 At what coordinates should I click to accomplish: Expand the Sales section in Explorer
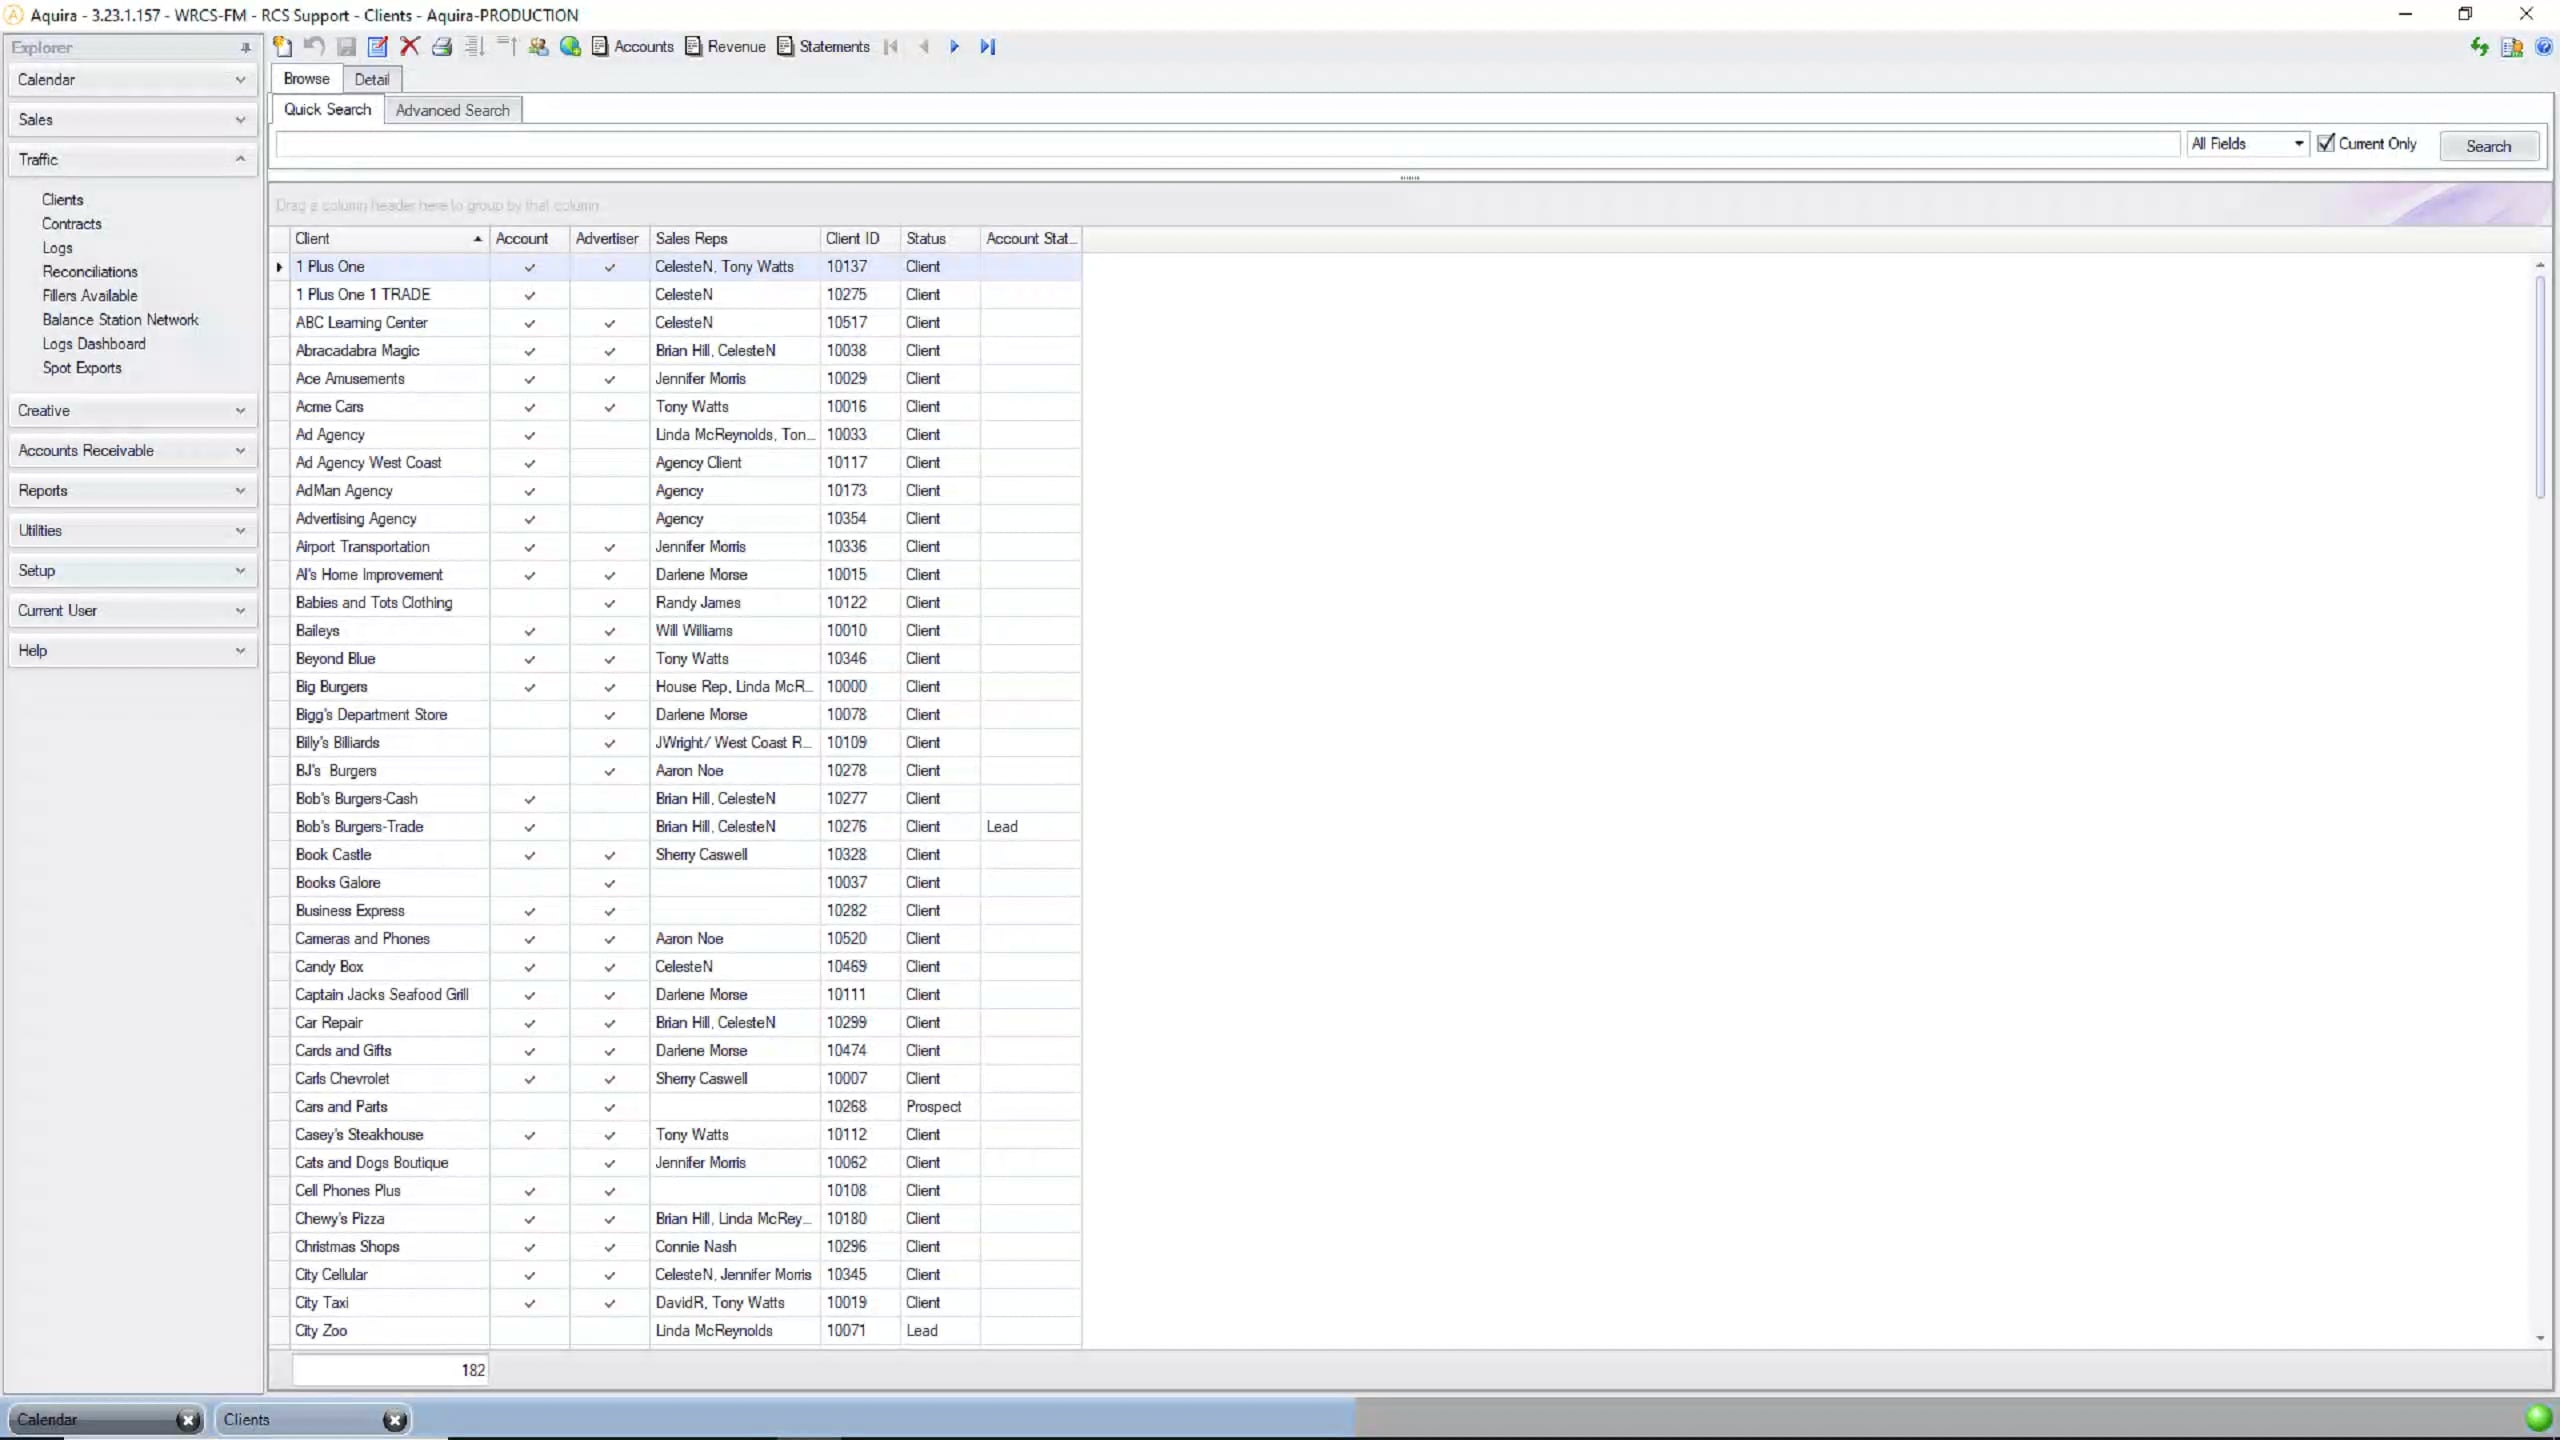pyautogui.click(x=132, y=120)
